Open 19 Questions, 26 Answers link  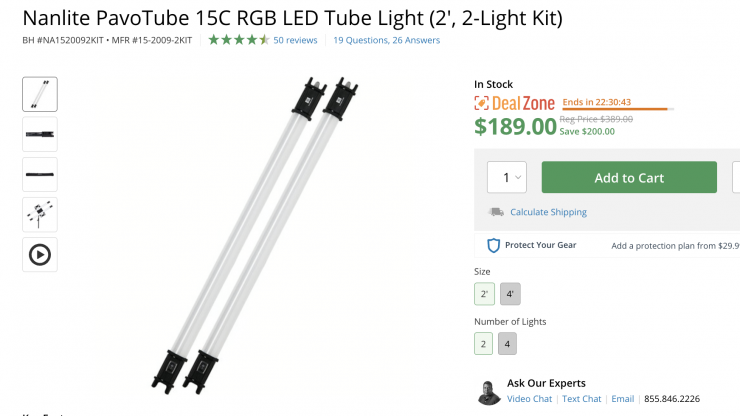(386, 40)
